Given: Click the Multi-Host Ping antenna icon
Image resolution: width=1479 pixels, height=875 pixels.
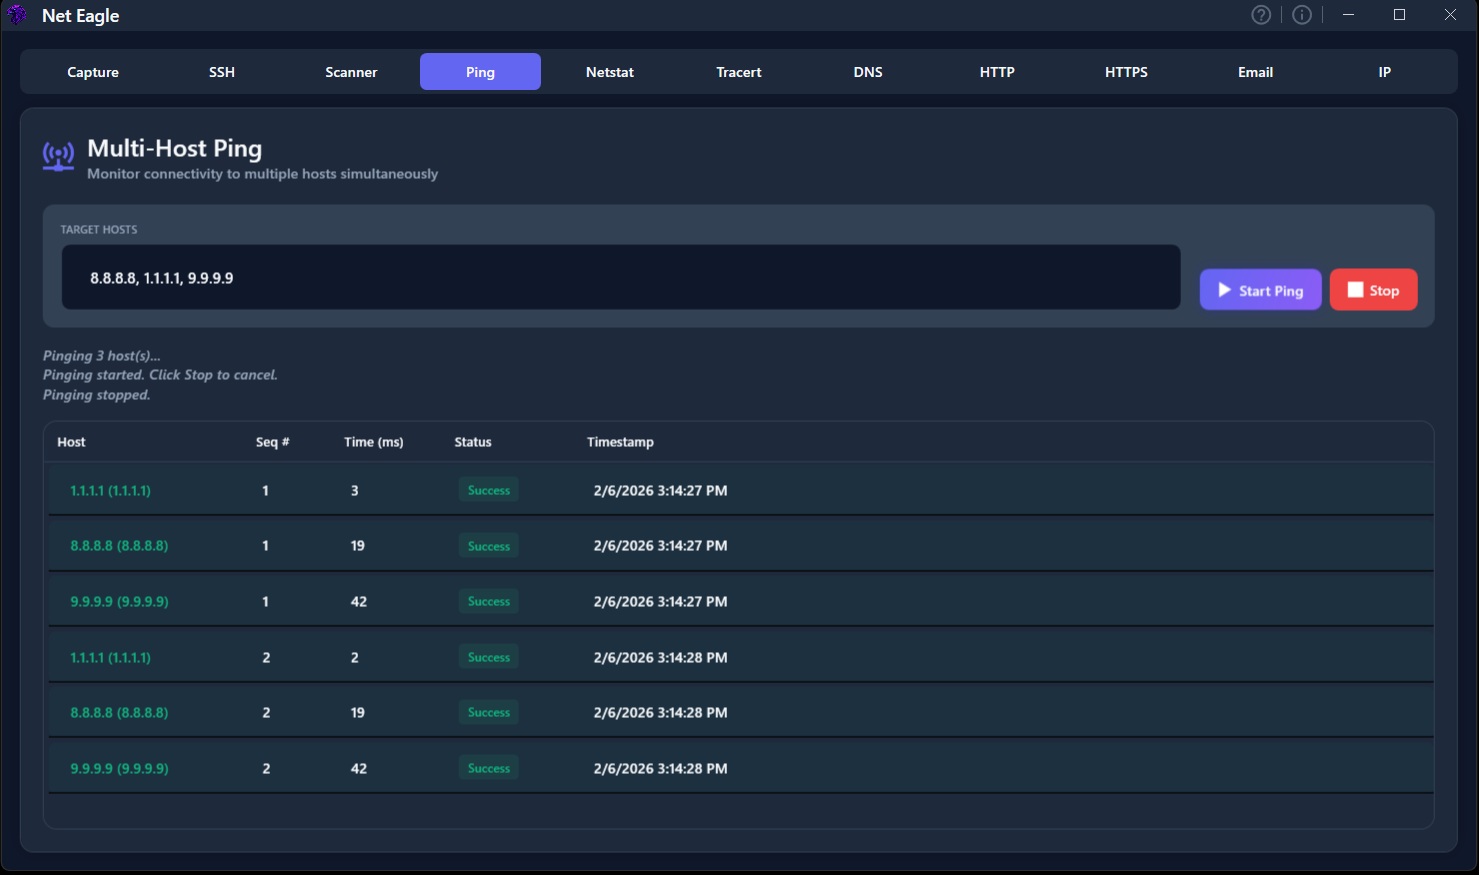Looking at the screenshot, I should click(58, 156).
